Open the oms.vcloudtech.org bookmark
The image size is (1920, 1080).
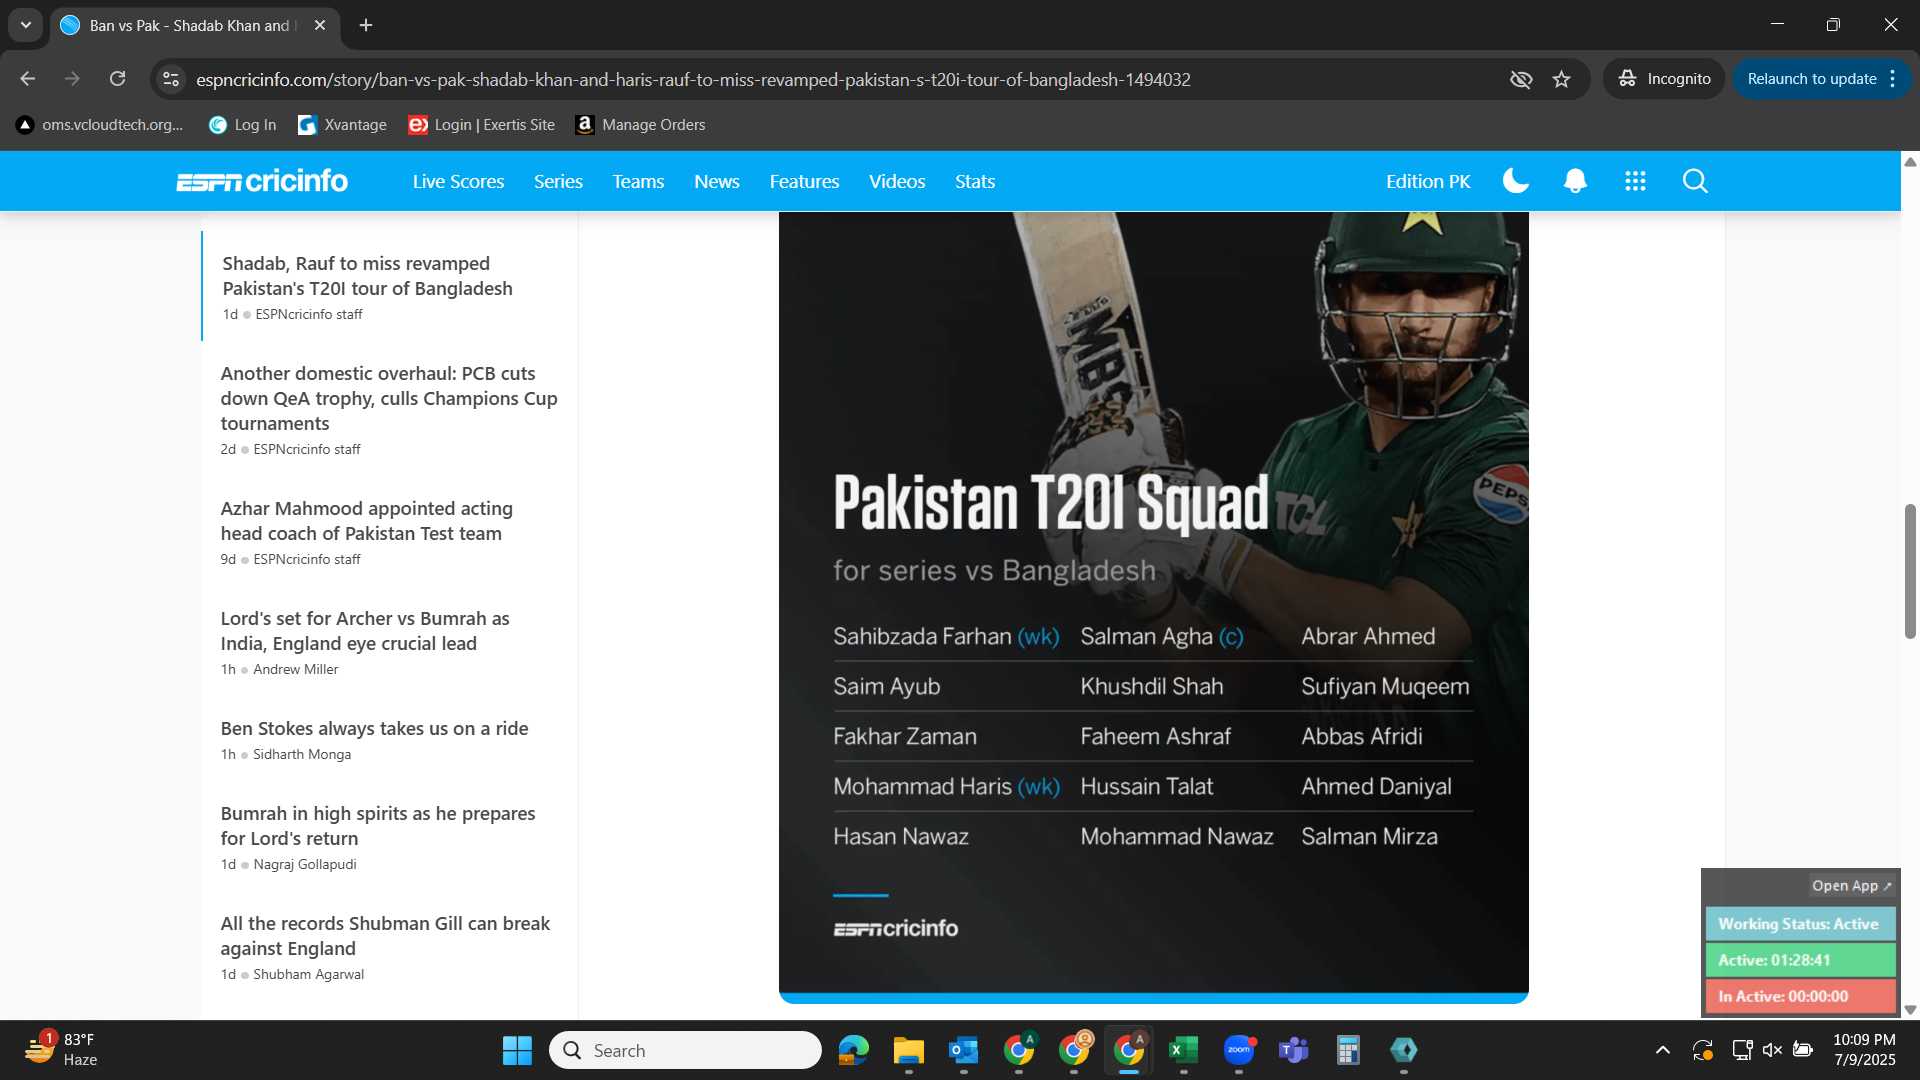point(100,125)
